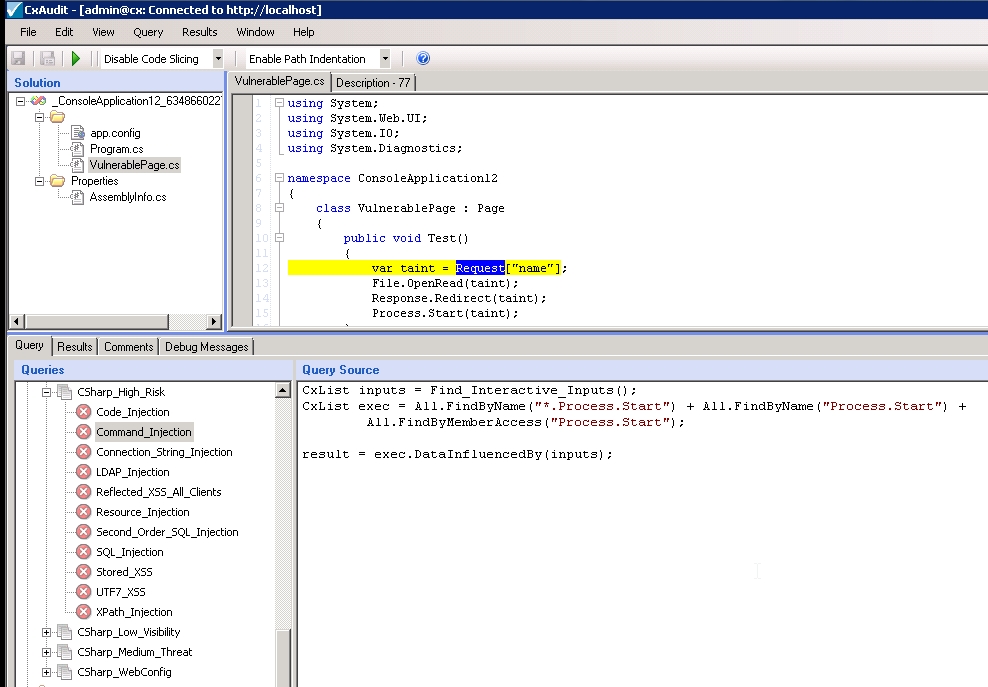The image size is (988, 687).
Task: Open the Query menu
Action: click(x=147, y=31)
